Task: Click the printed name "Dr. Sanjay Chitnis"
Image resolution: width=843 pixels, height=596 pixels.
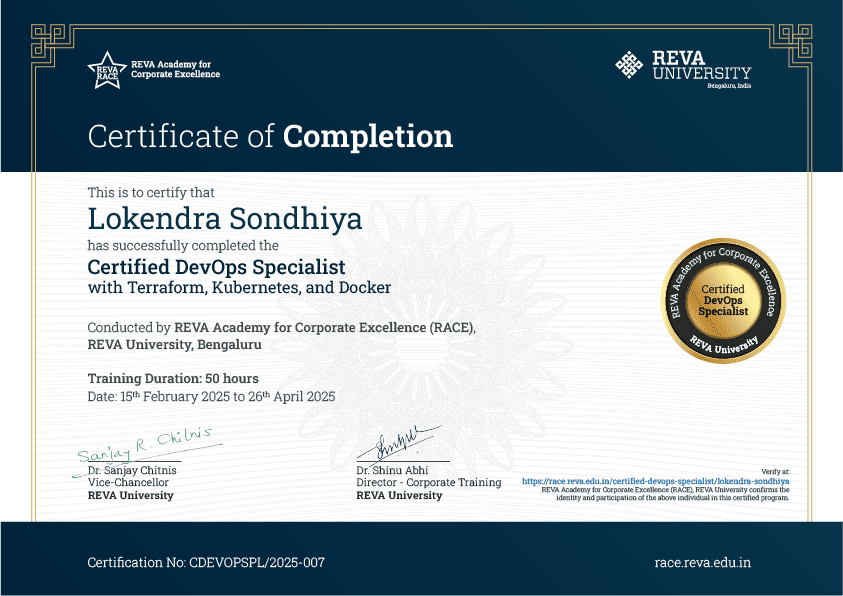Action: pyautogui.click(x=132, y=470)
